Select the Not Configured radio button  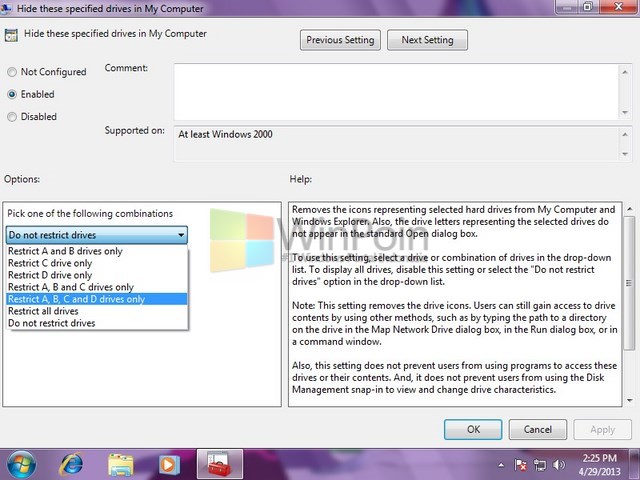pos(12,72)
